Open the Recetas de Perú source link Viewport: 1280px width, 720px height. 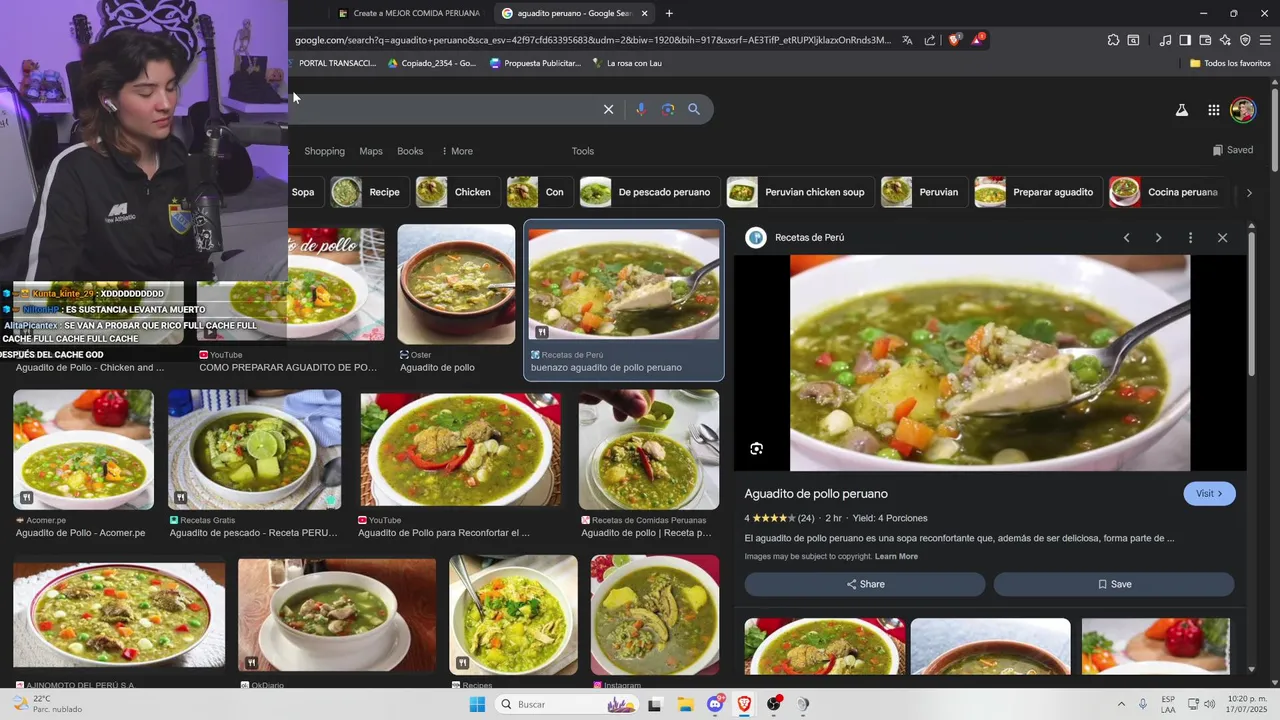[809, 237]
